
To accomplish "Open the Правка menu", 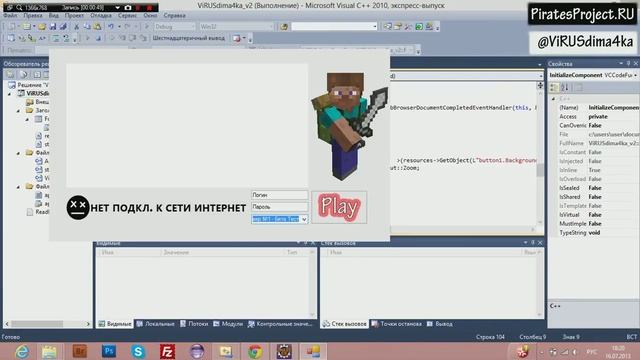I will click(x=33, y=16).
